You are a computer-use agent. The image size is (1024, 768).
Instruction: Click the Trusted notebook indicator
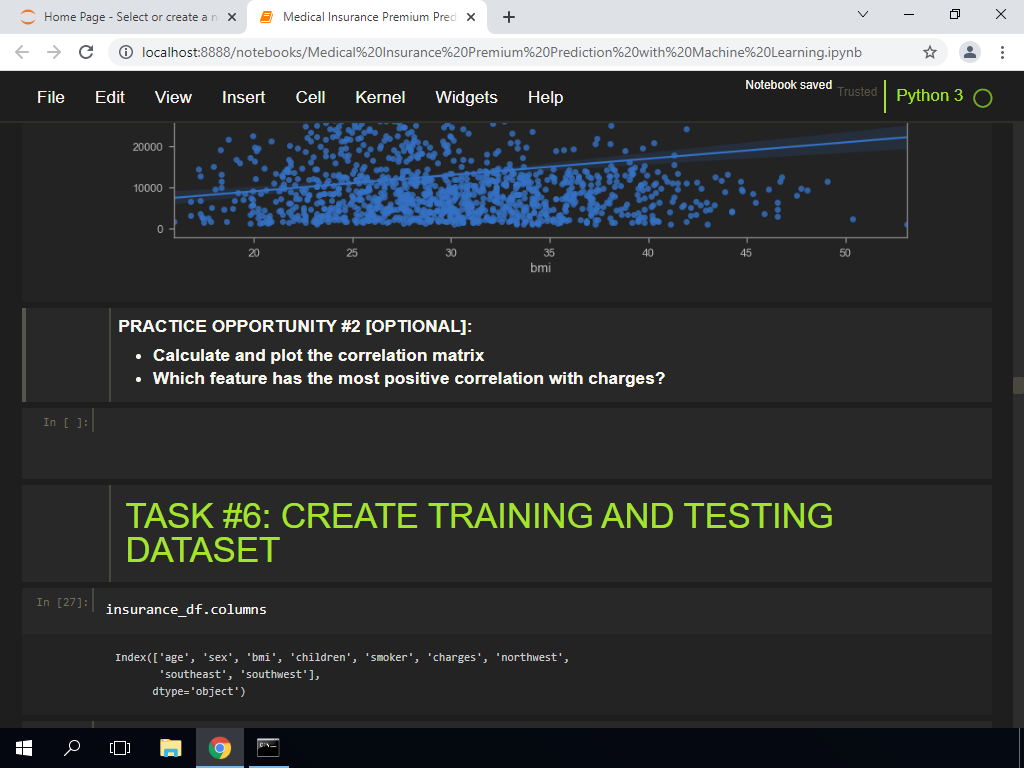tap(857, 92)
